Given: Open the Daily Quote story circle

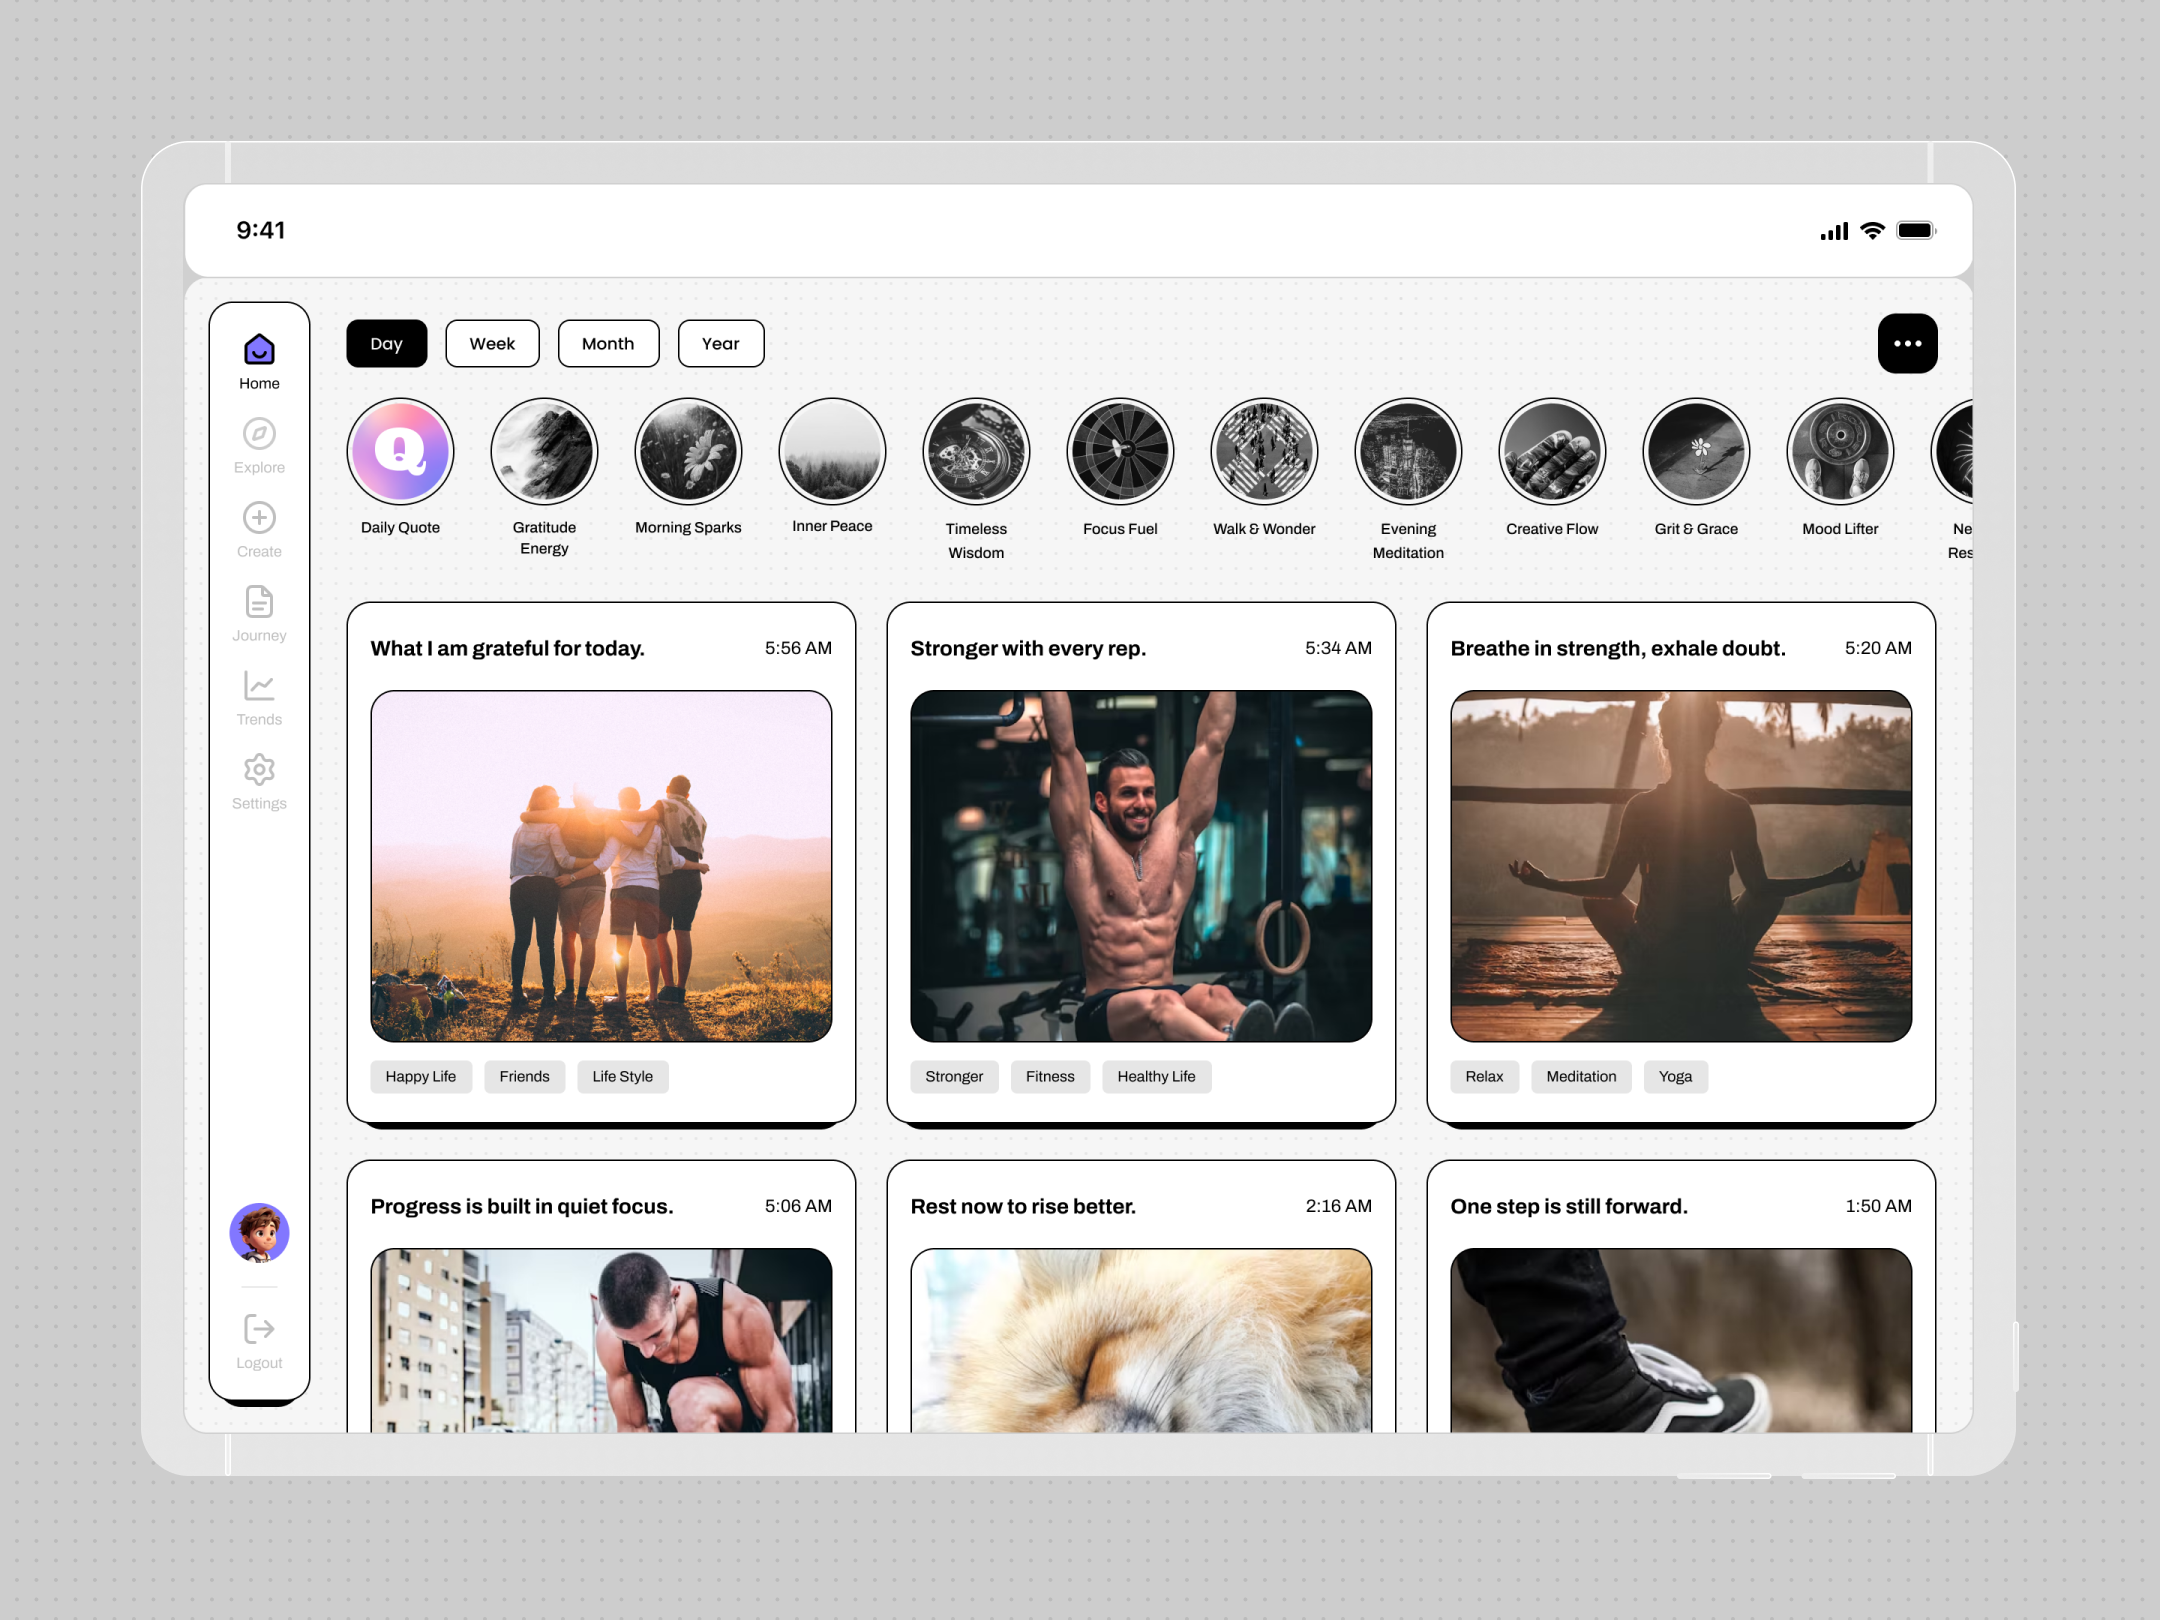Looking at the screenshot, I should pos(400,451).
